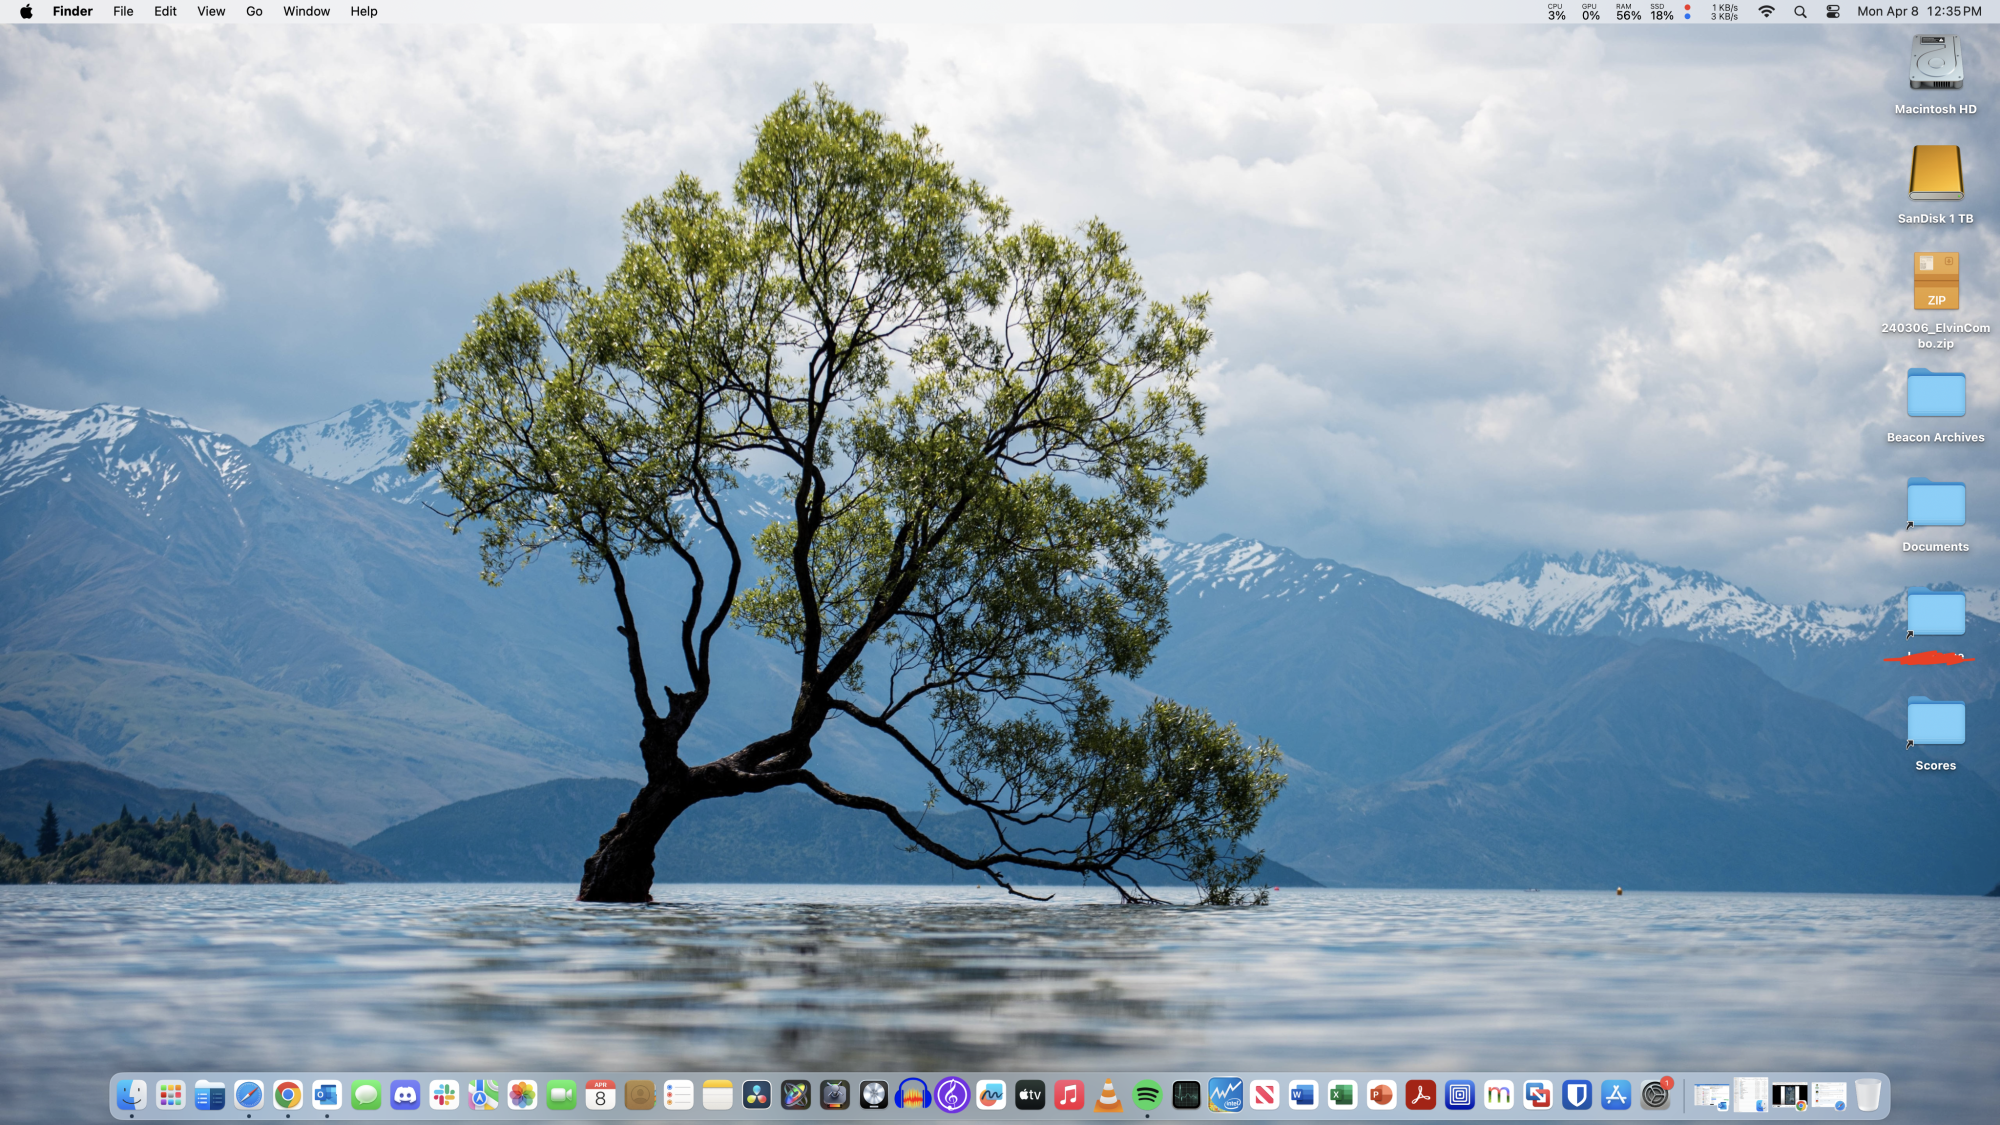Select 240306_ElvinCombo.zip file on desktop
This screenshot has height=1125, width=2000.
pyautogui.click(x=1935, y=283)
